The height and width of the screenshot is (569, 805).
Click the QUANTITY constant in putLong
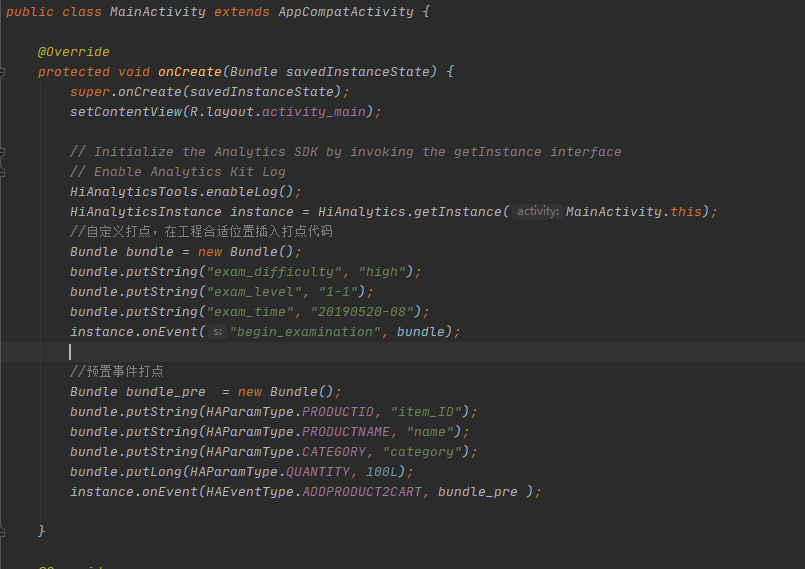pyautogui.click(x=318, y=472)
